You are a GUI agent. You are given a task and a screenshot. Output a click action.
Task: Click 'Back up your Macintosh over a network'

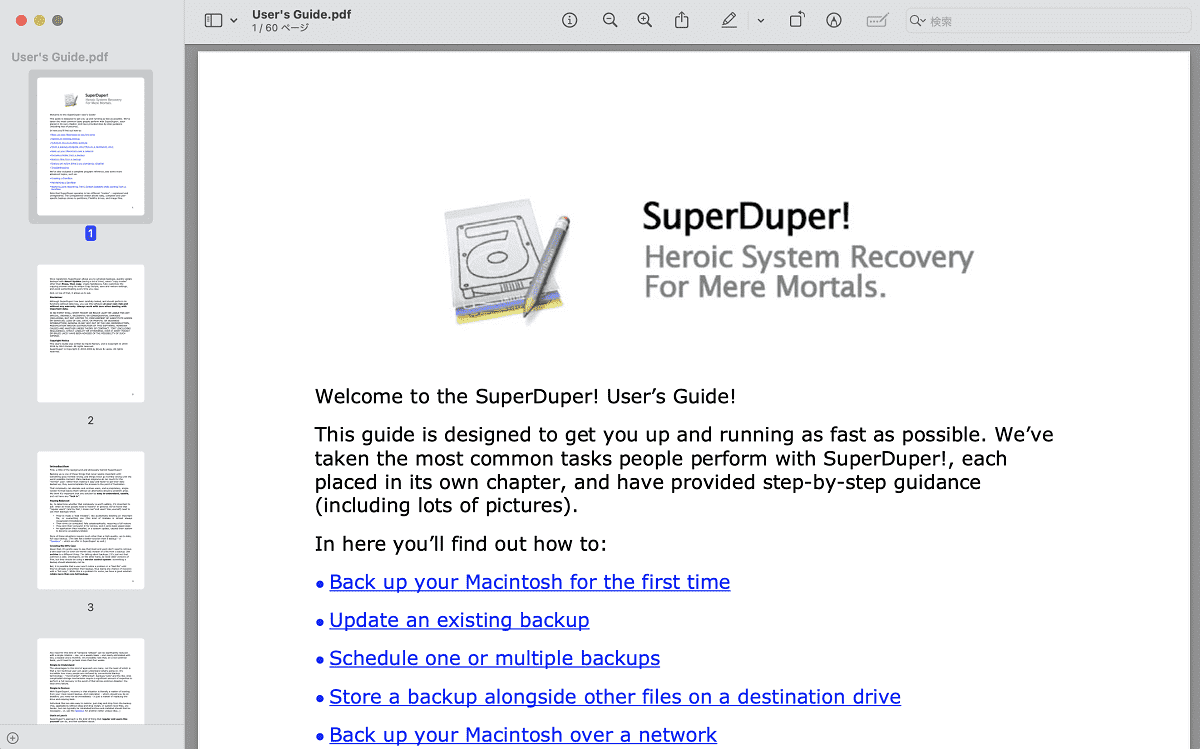pos(523,734)
